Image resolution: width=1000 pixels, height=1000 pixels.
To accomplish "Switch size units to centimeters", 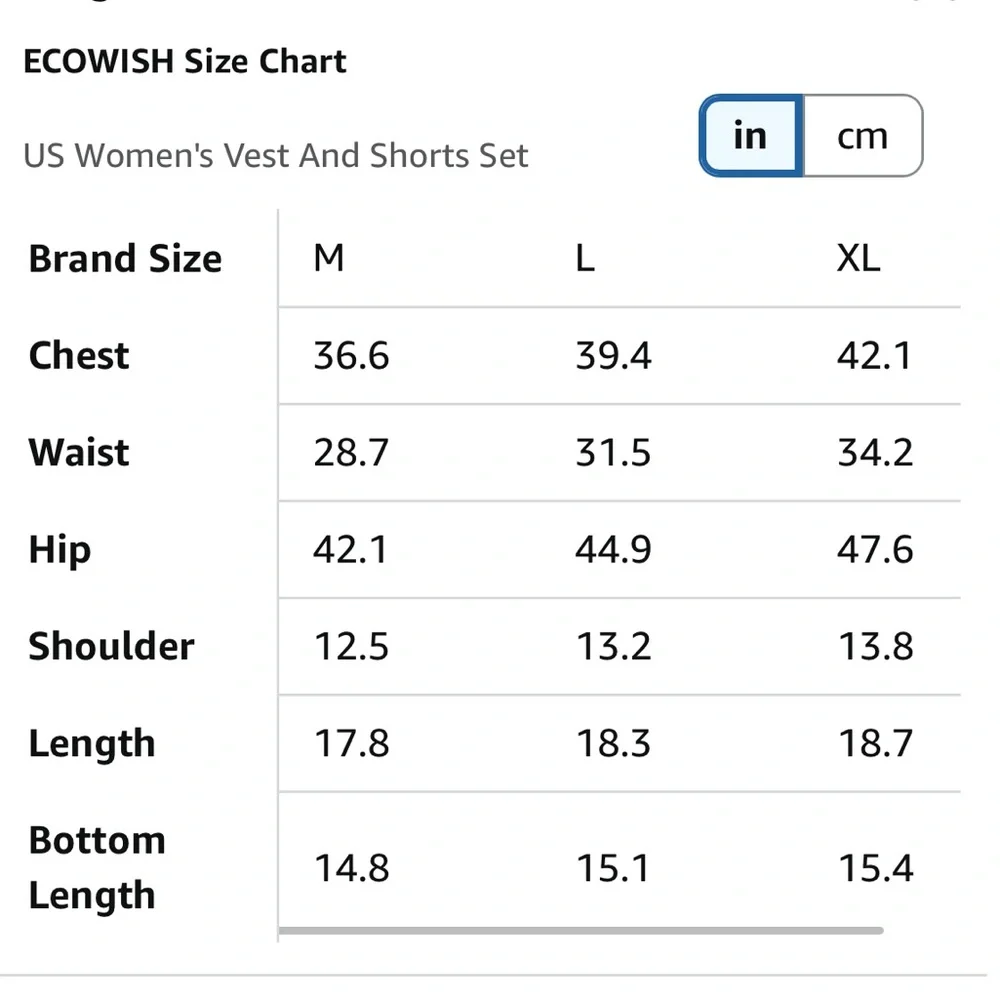I will coord(862,136).
